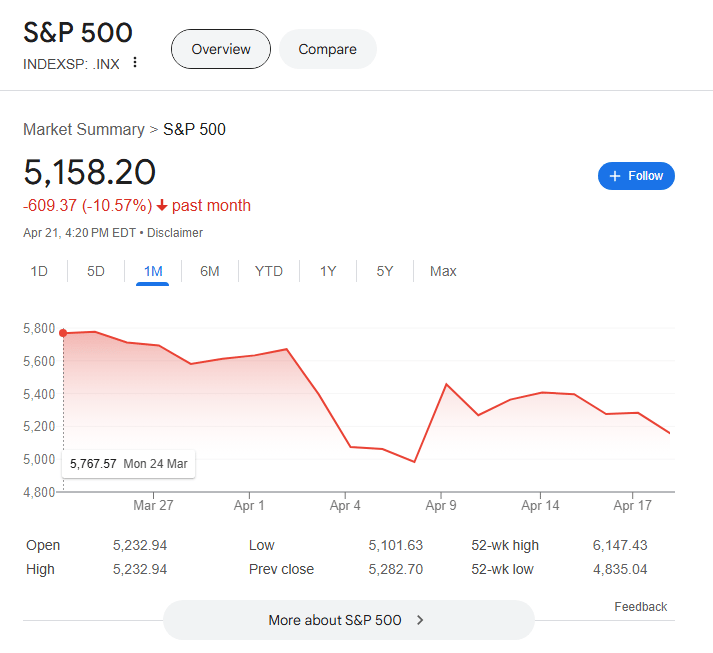
Task: Select the YTD time range
Action: pos(268,271)
